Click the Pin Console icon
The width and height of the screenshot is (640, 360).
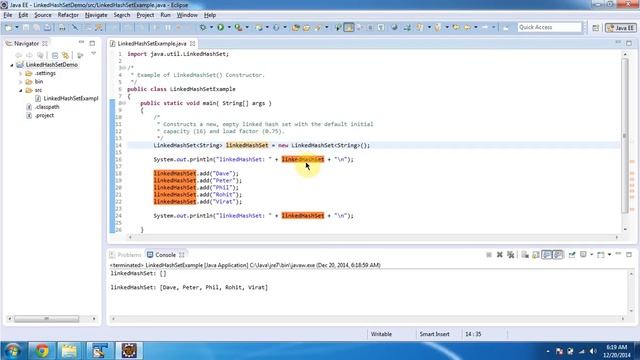pos(572,255)
